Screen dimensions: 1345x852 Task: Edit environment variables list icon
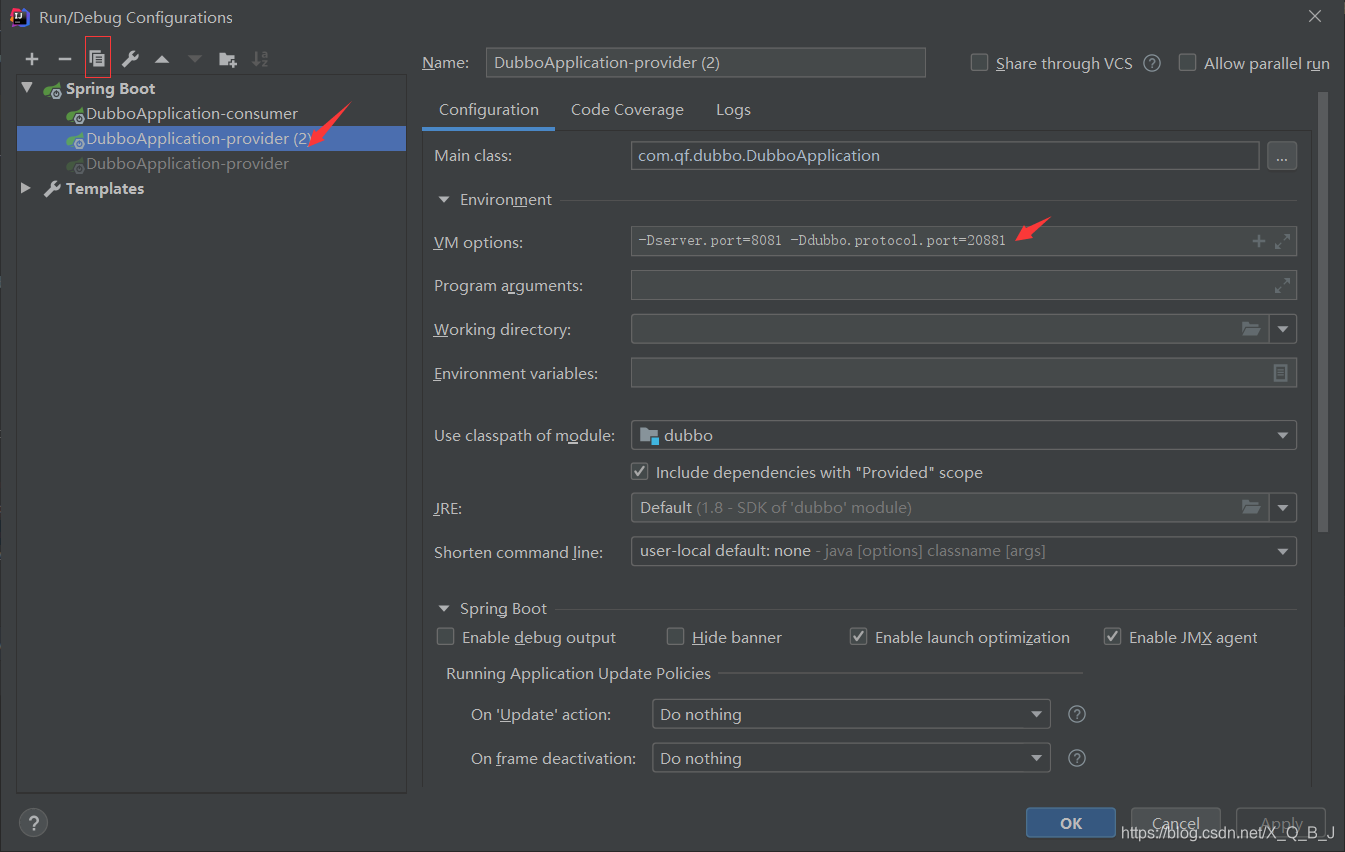pyautogui.click(x=1280, y=372)
